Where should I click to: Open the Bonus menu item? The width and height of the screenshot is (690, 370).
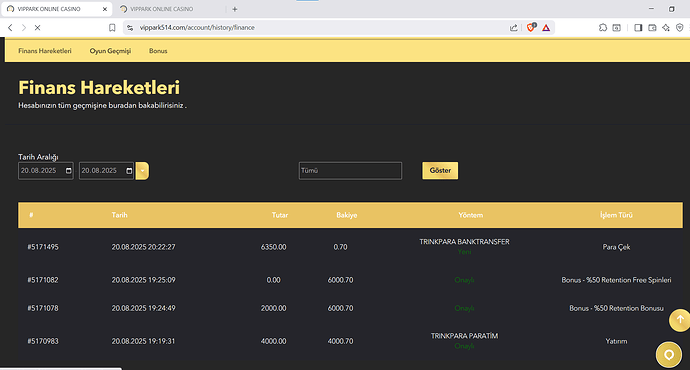point(158,51)
